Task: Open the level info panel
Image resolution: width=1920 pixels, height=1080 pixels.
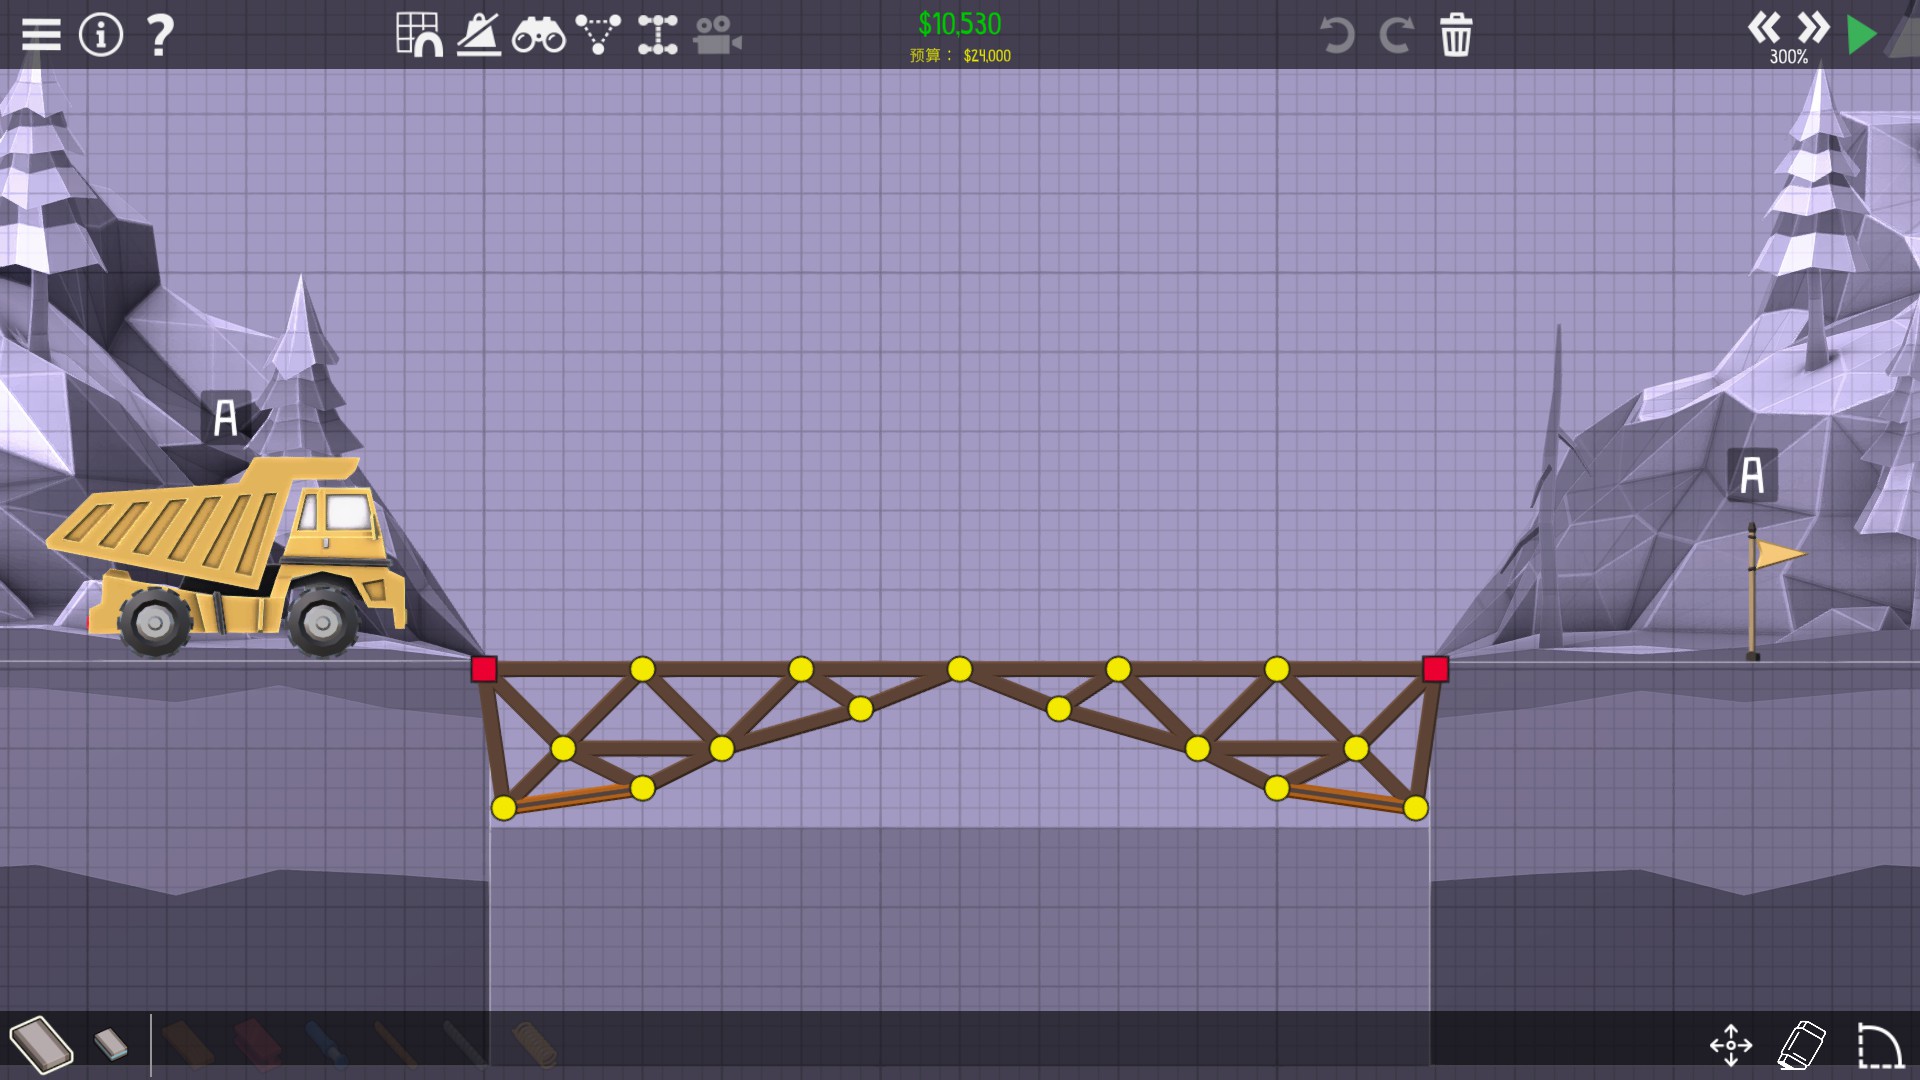Action: tap(100, 35)
